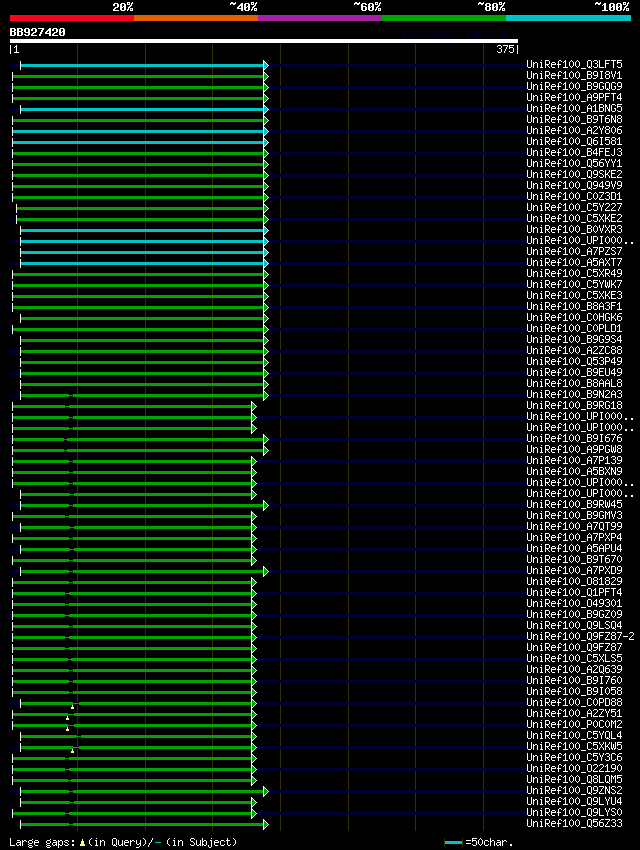Click the orange ~40% identity legend segment
Screen dimensions: 640x850
pos(196,18)
